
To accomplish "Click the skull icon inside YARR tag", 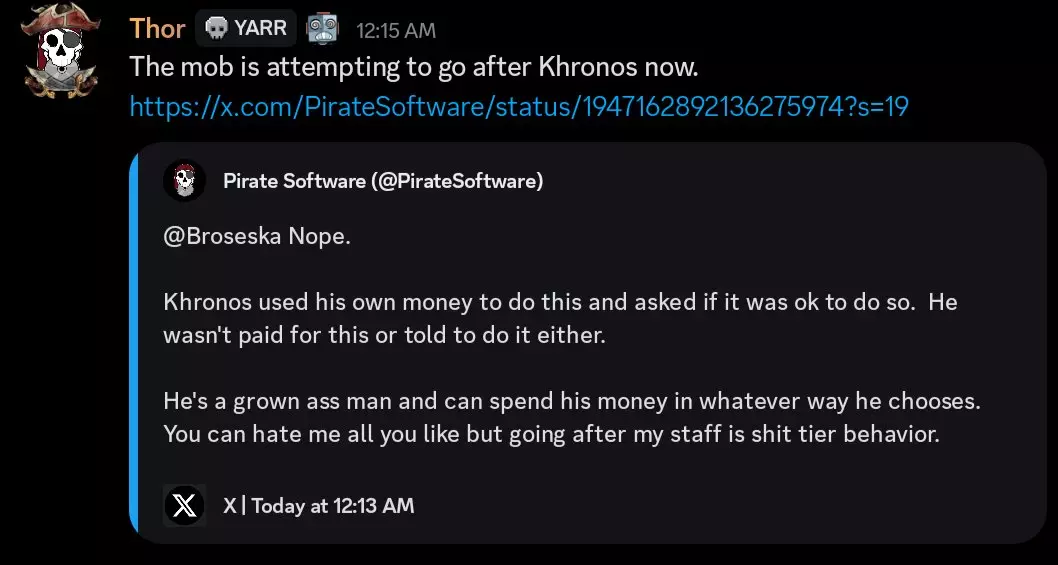I will [217, 28].
